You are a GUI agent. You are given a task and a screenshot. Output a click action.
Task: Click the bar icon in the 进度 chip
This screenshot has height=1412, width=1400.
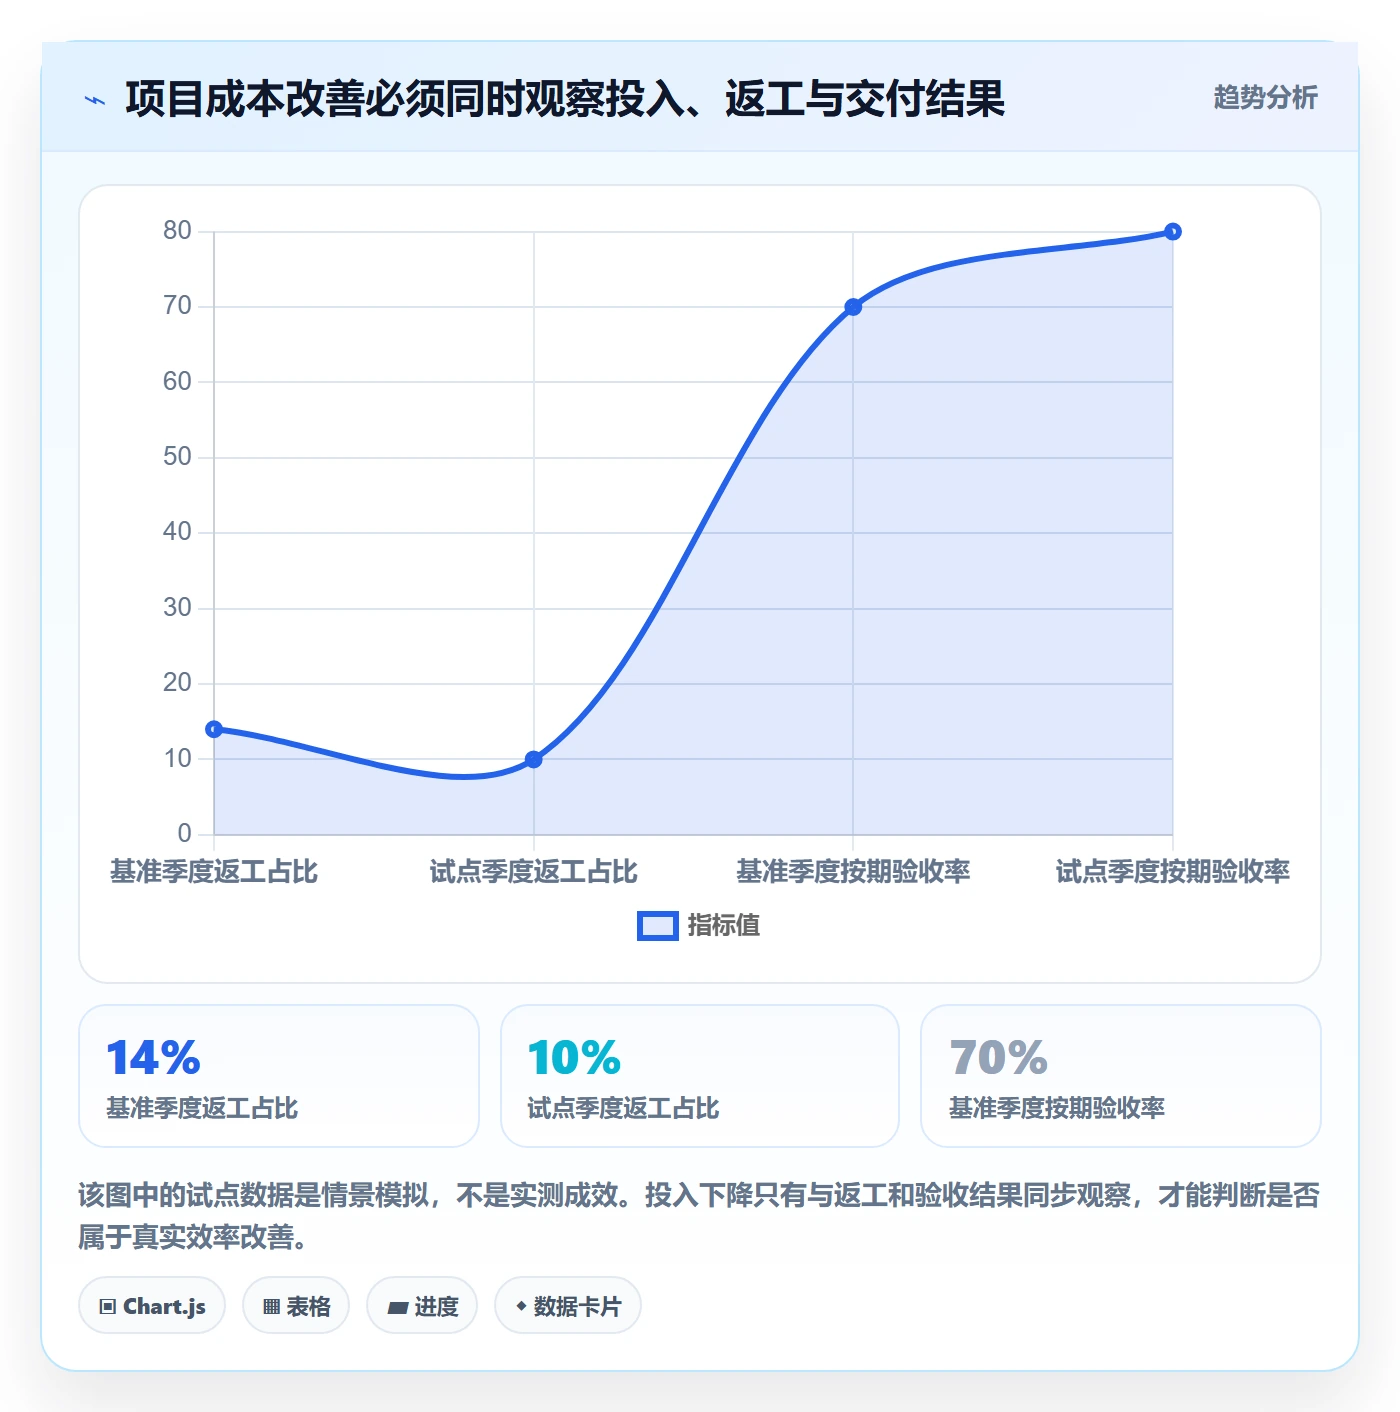click(398, 1308)
